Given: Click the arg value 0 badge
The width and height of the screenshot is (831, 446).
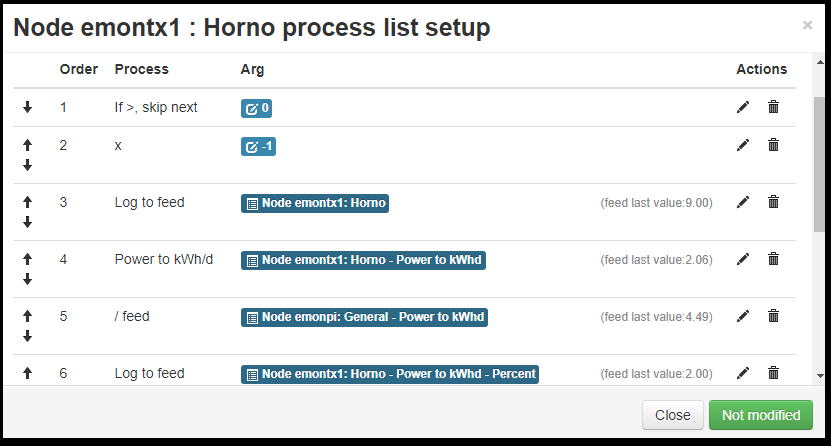Looking at the screenshot, I should 257,108.
